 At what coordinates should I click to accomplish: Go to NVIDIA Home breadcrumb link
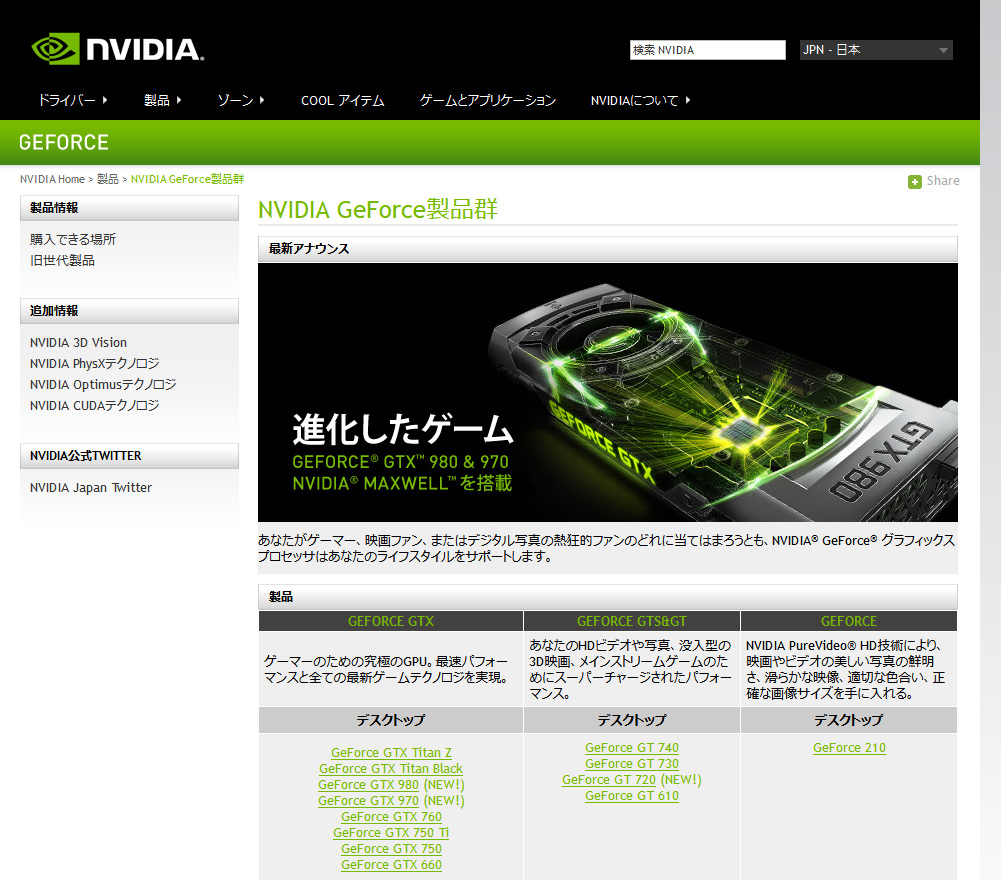click(x=52, y=179)
